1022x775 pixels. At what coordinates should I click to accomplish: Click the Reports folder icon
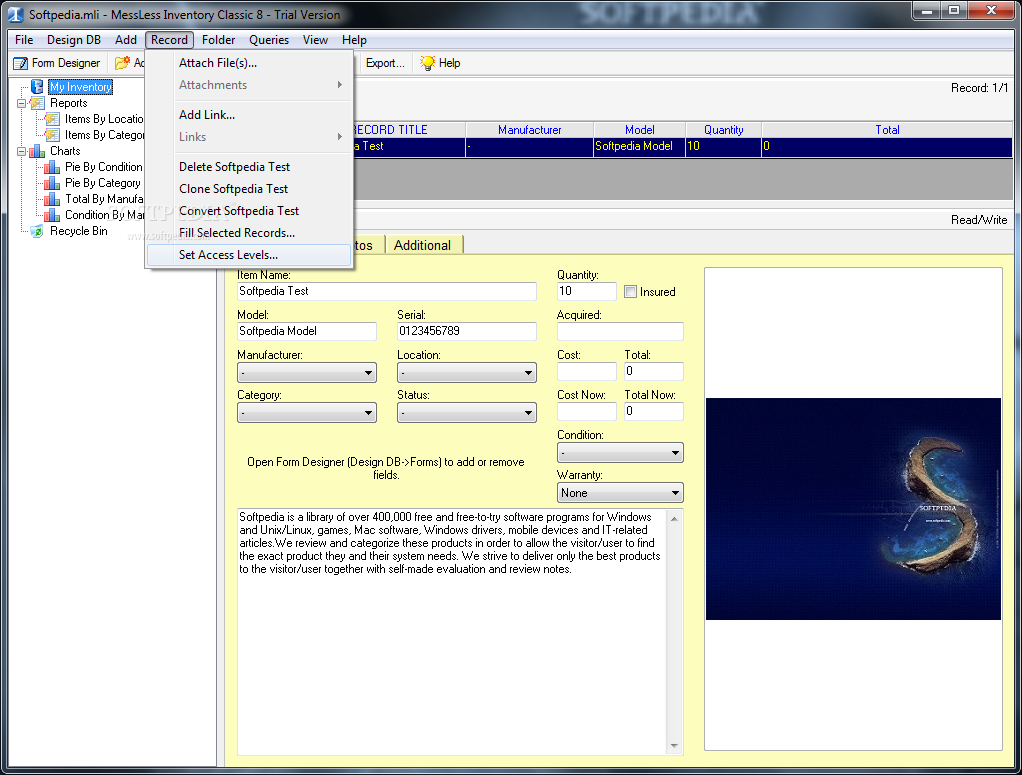37,103
